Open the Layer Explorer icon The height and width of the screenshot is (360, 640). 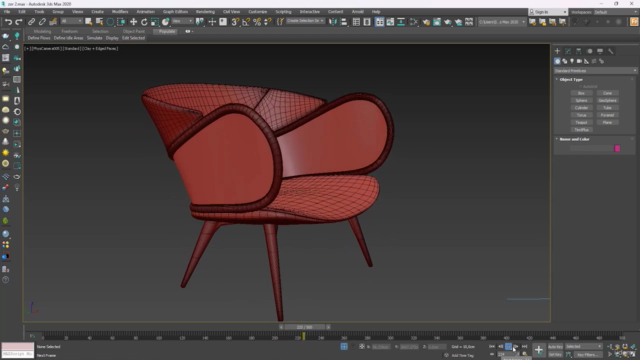point(367,22)
